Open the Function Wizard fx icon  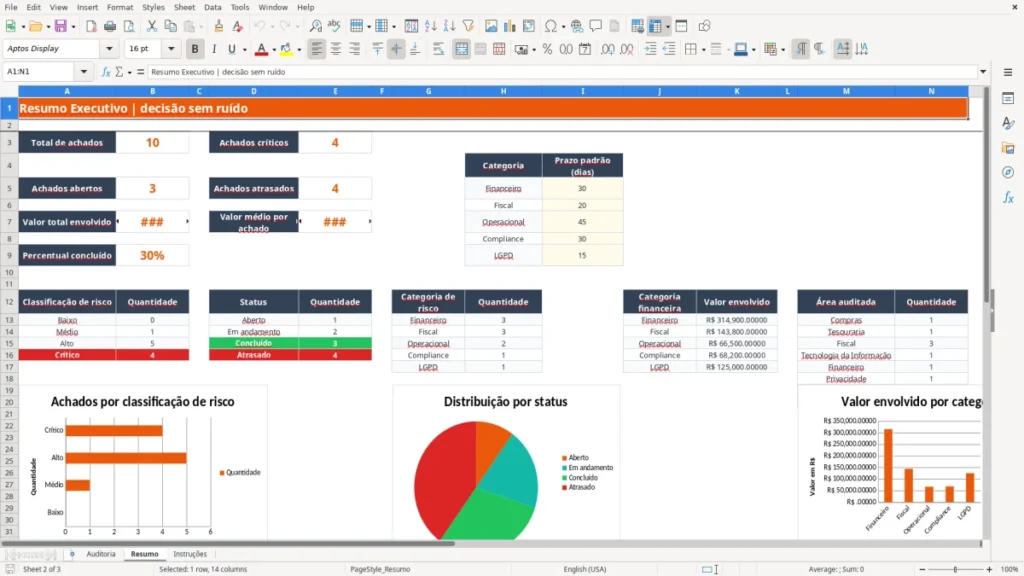105,72
